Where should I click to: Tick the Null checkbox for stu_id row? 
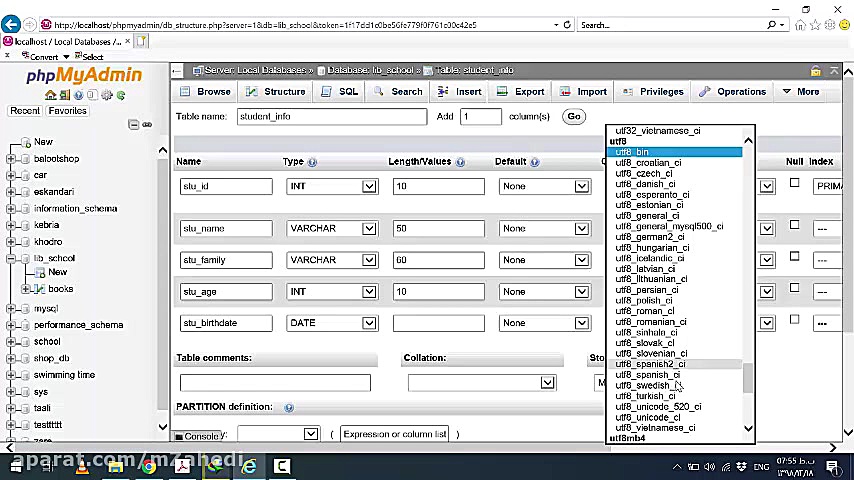(x=794, y=183)
